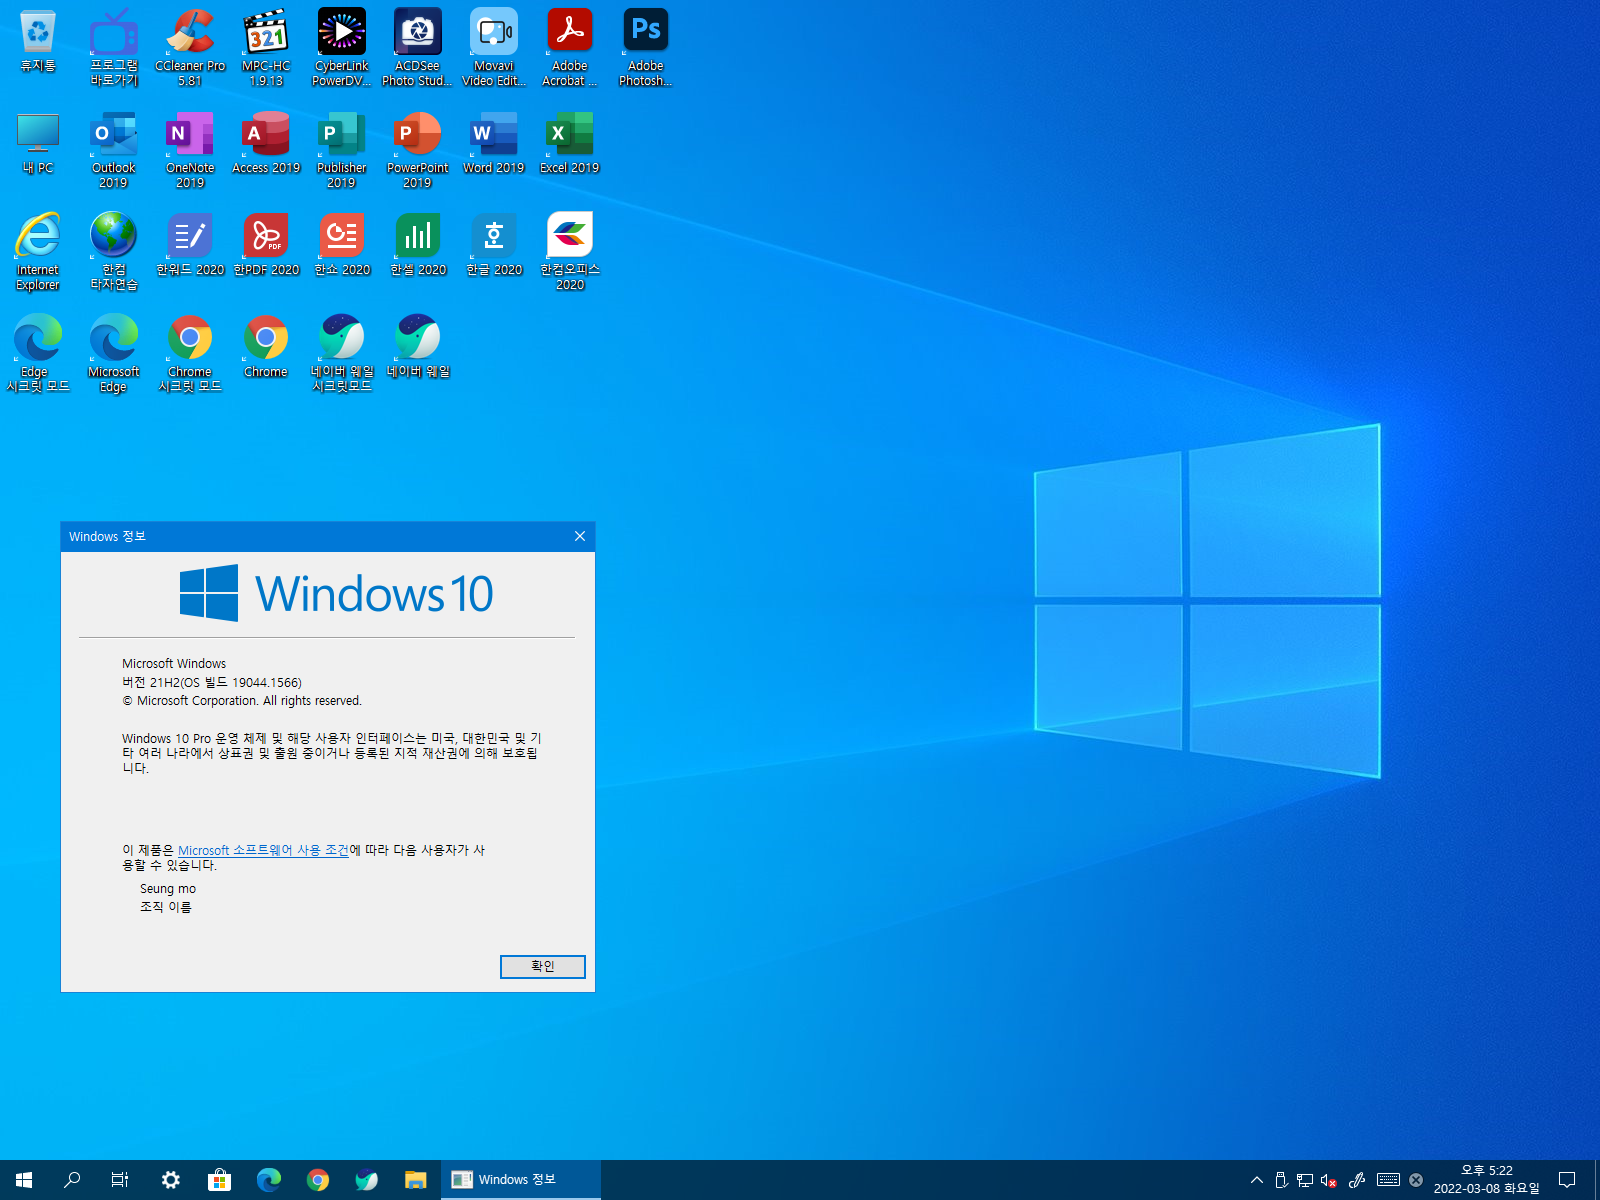Select the Windows 정보 taskbar button
Image resolution: width=1600 pixels, height=1200 pixels.
[x=521, y=1180]
